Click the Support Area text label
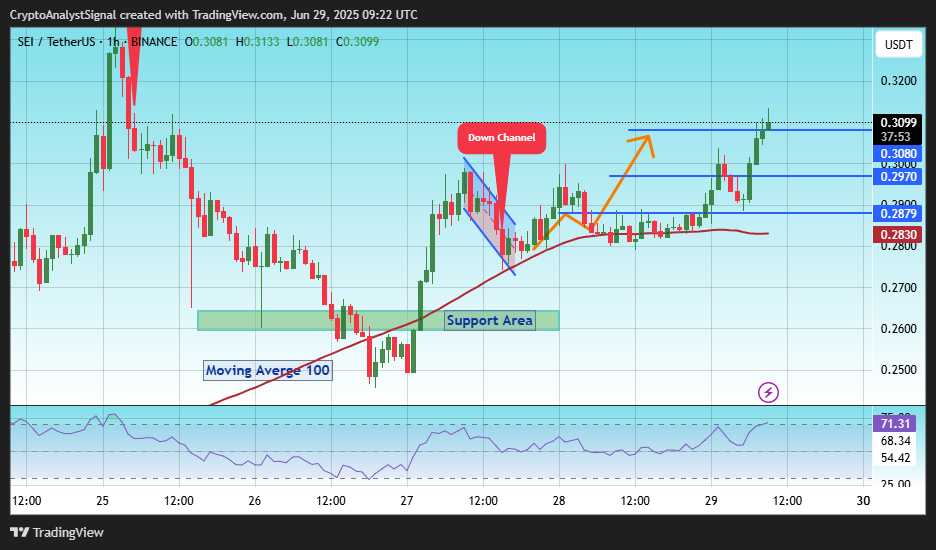Image resolution: width=936 pixels, height=550 pixels. (x=489, y=321)
